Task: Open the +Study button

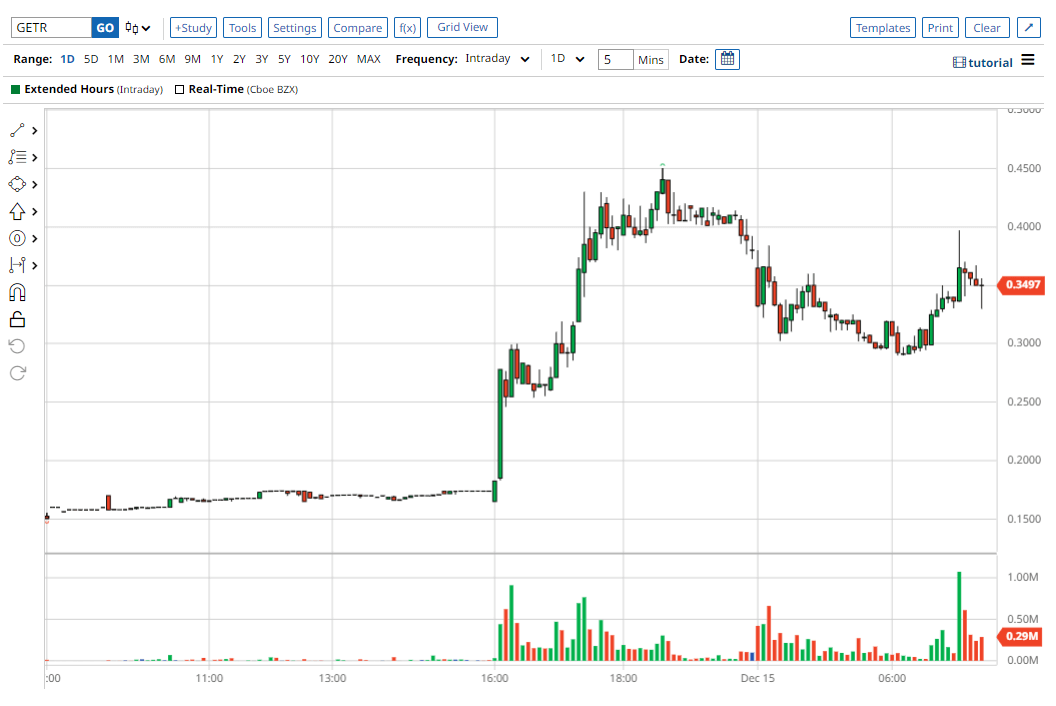Action: (193, 28)
